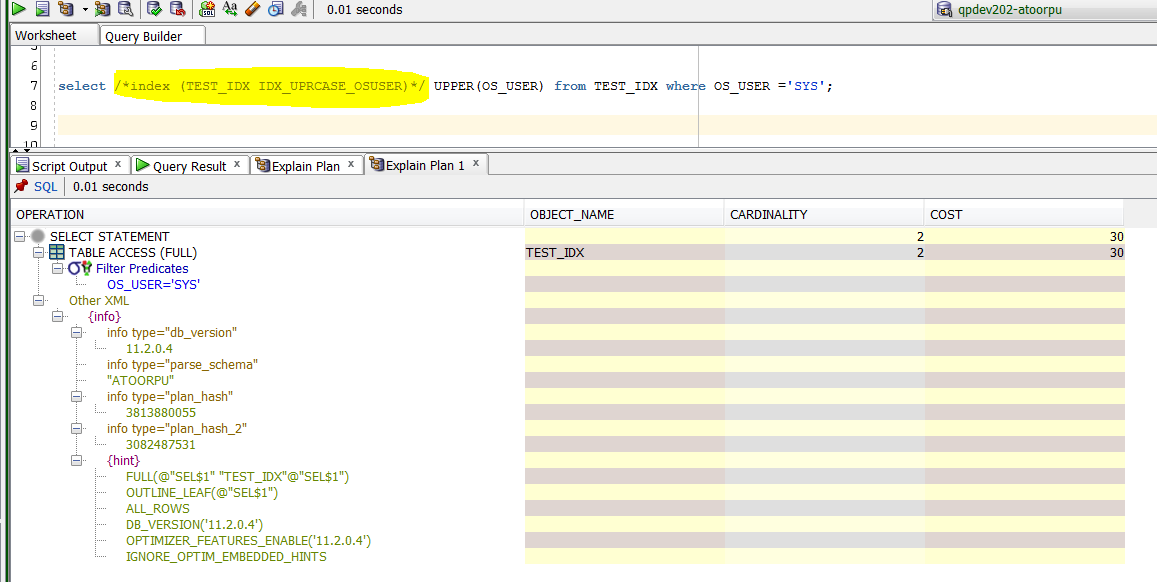This screenshot has width=1157, height=582.
Task: Collapse the TABLE ACCESS (FULL) node
Action: pyautogui.click(x=38, y=253)
